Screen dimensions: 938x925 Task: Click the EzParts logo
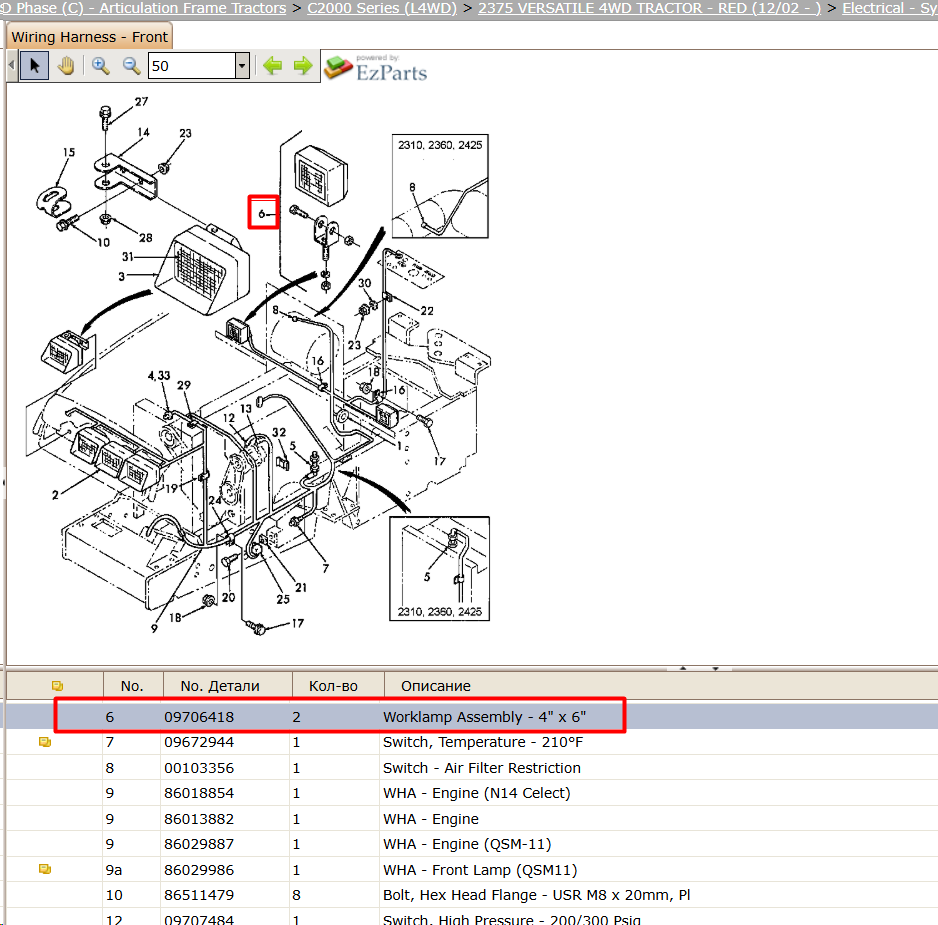(376, 67)
